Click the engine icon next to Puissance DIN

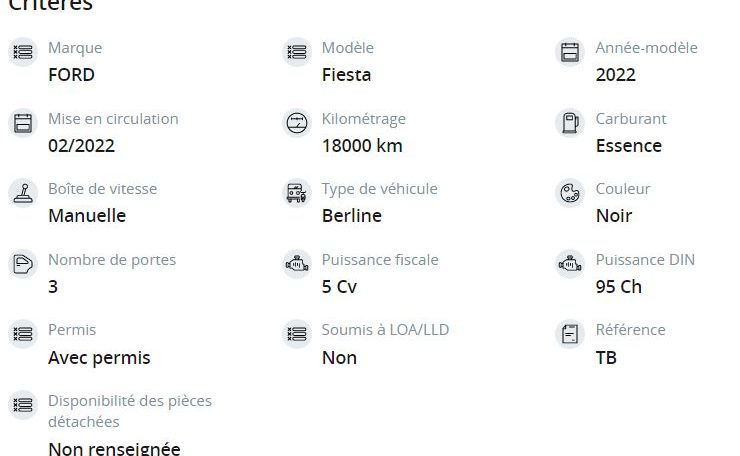tap(570, 264)
